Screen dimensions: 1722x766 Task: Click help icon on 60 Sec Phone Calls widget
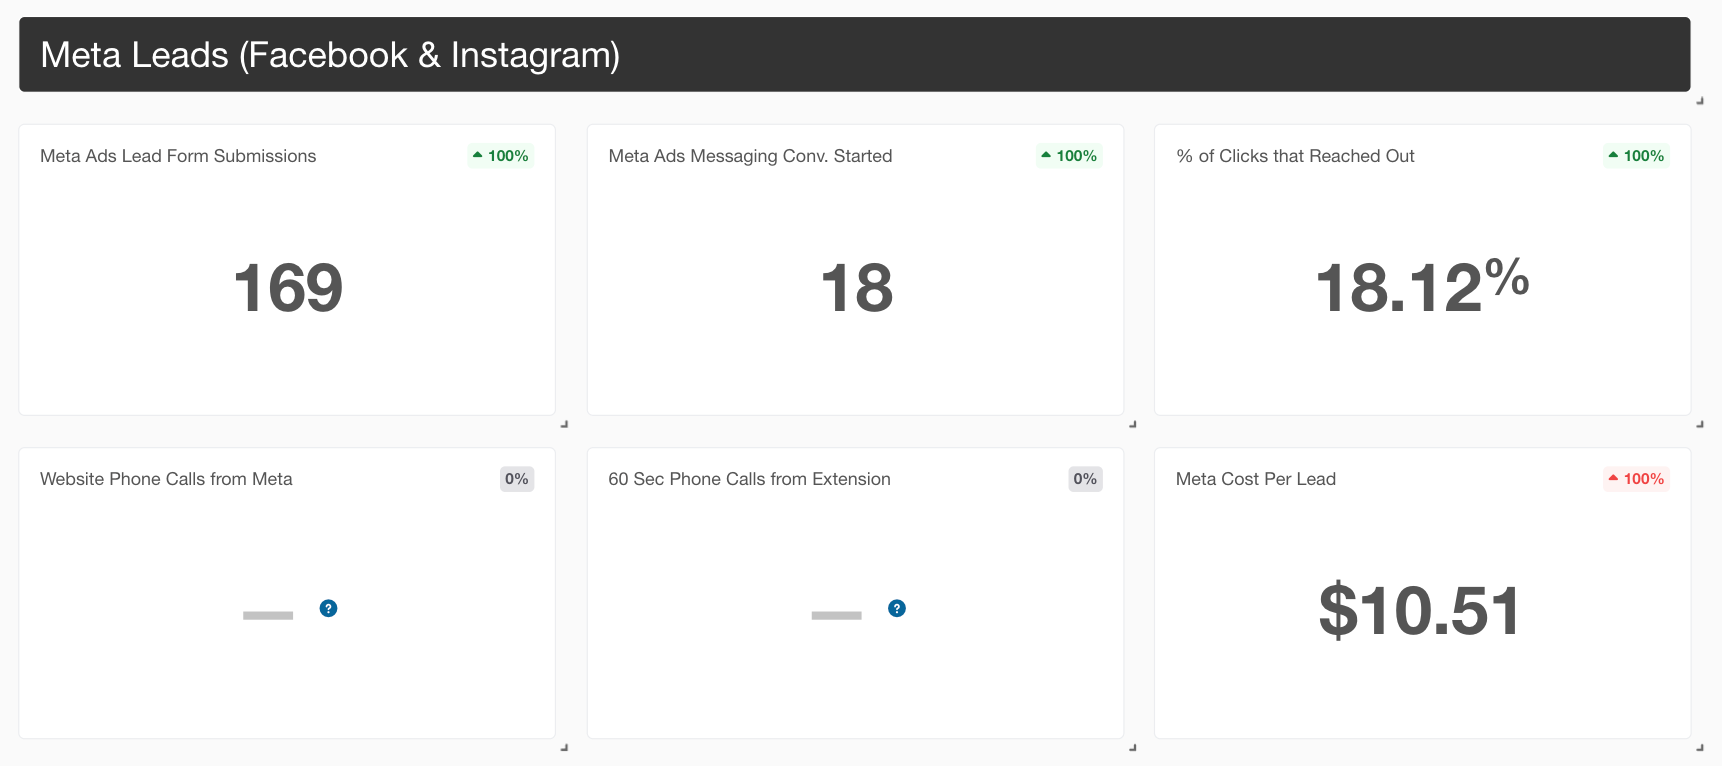point(897,608)
